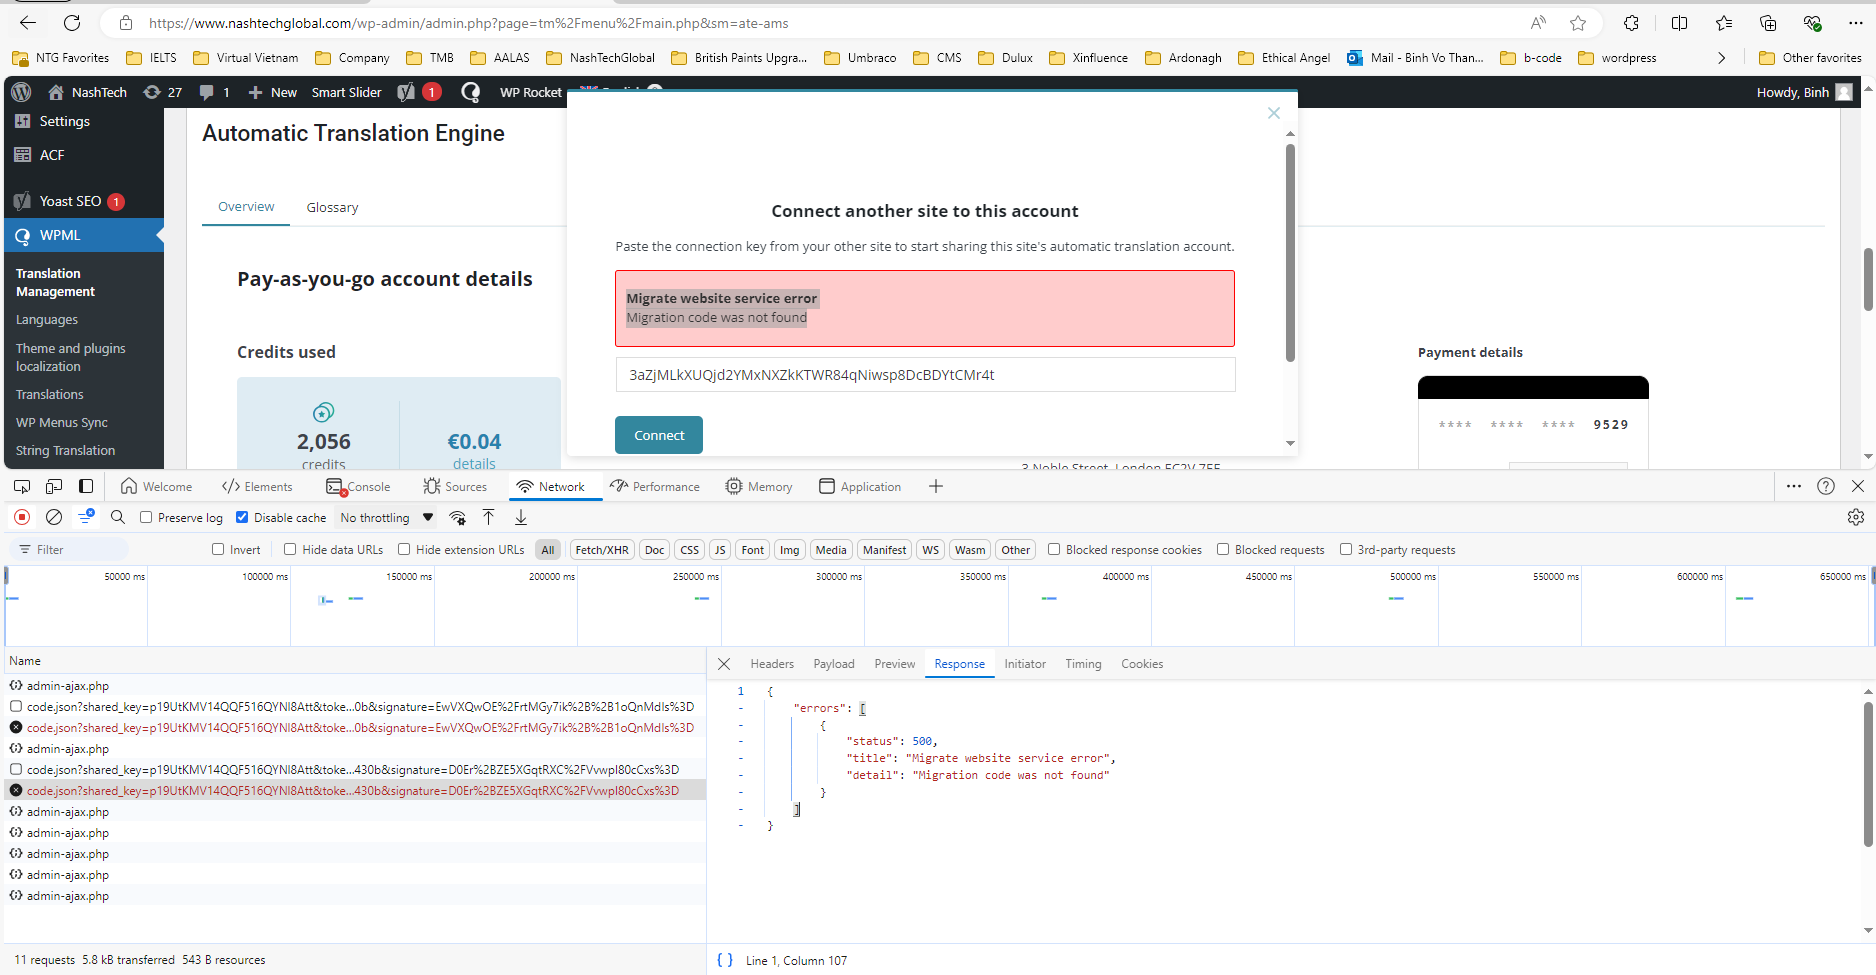The height and width of the screenshot is (975, 1876).
Task: Import a HAR file with the upload arrow
Action: click(x=489, y=517)
